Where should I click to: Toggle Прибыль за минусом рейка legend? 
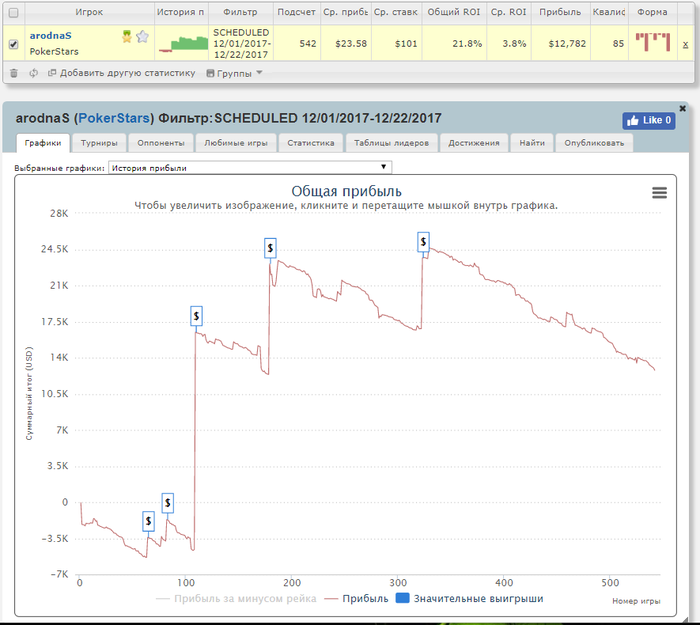(237, 599)
